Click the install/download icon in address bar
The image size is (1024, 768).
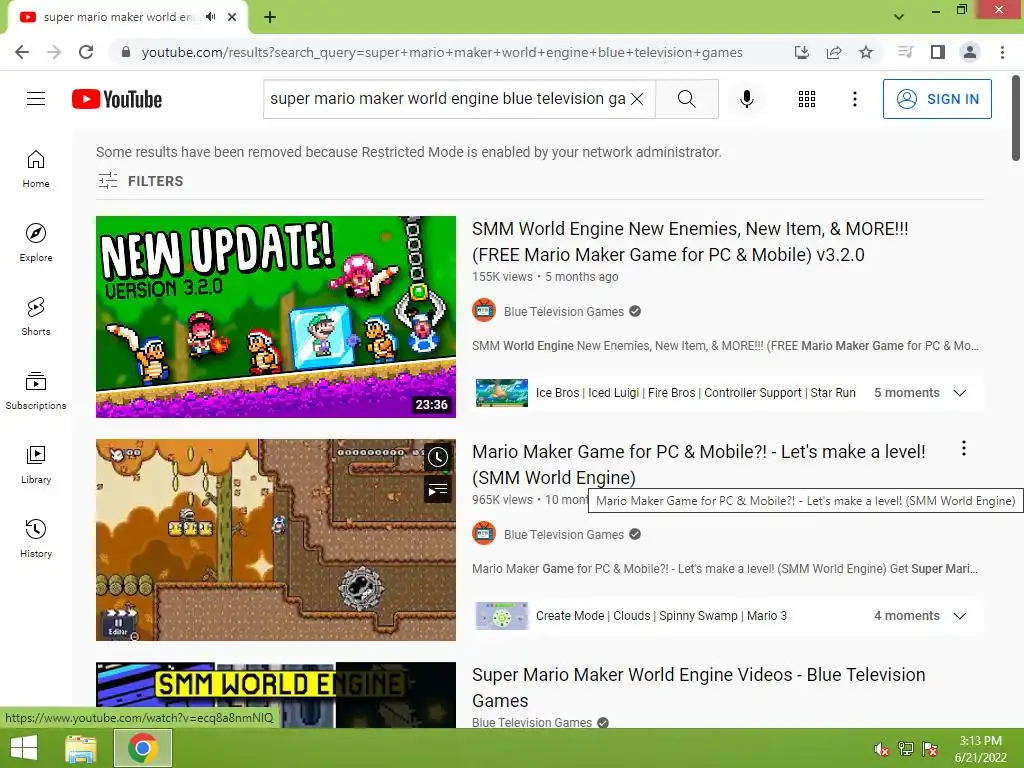pos(801,52)
